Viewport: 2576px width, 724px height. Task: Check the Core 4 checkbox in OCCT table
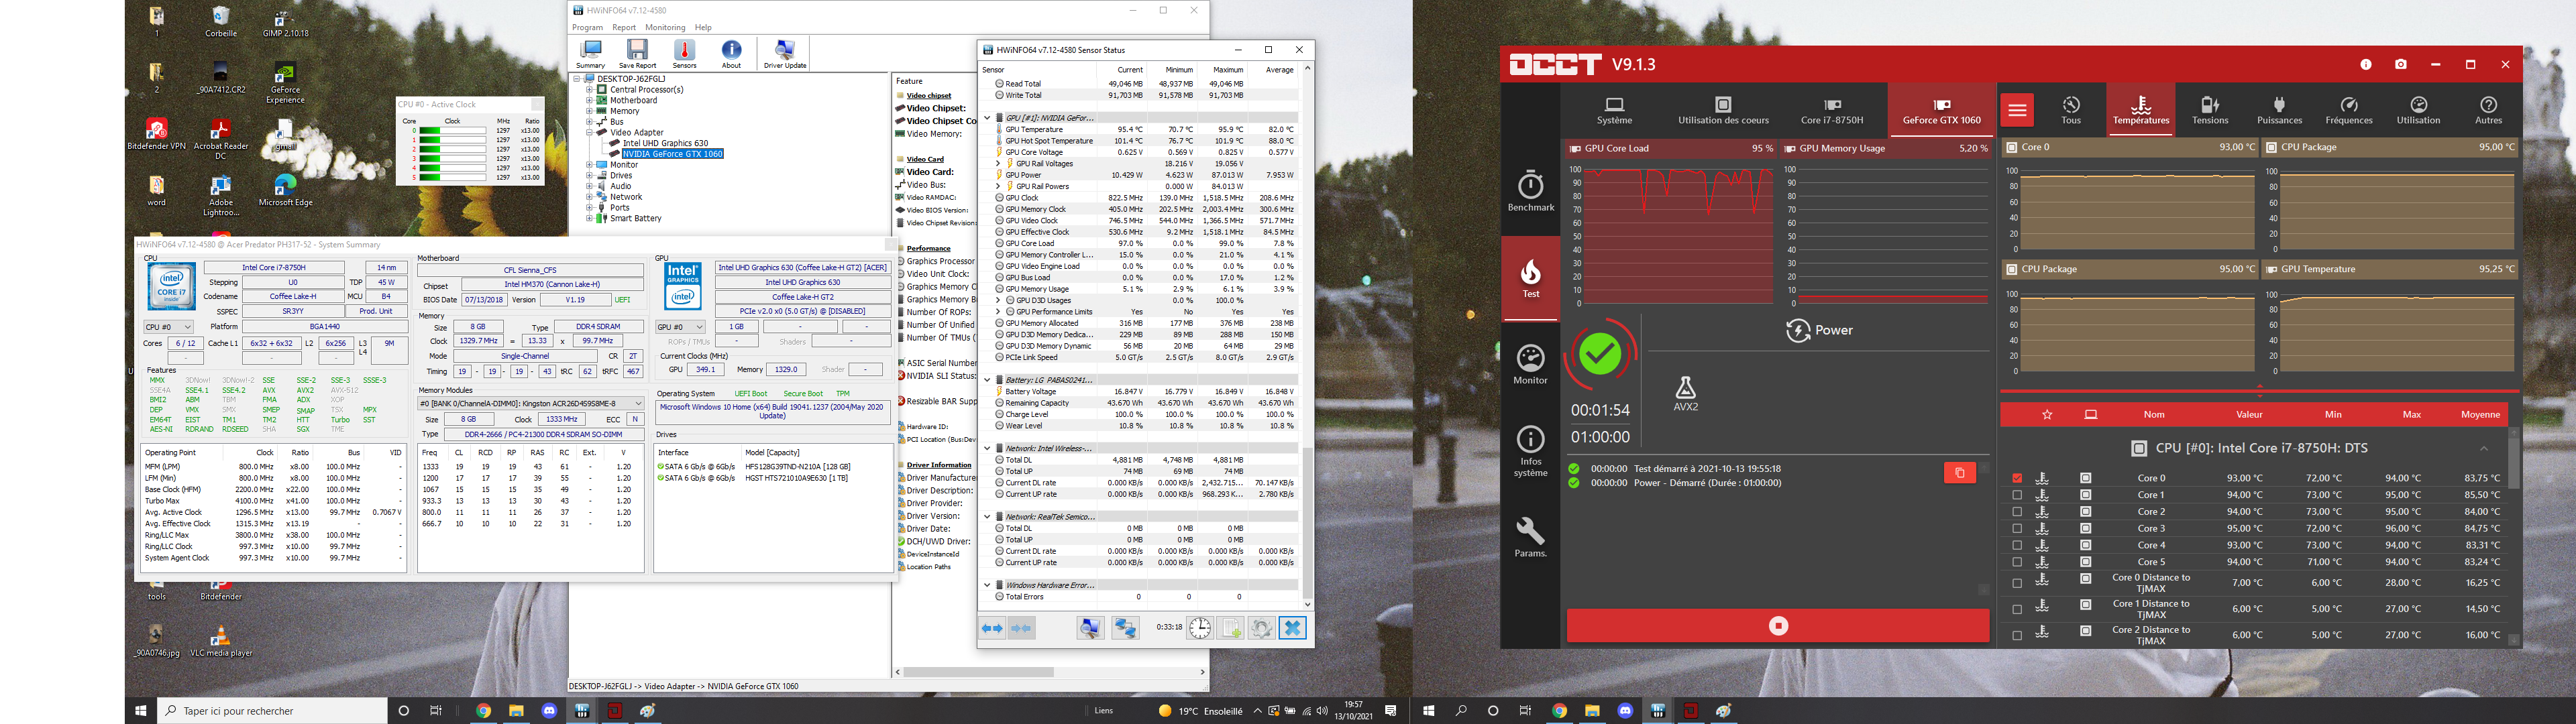(2017, 545)
